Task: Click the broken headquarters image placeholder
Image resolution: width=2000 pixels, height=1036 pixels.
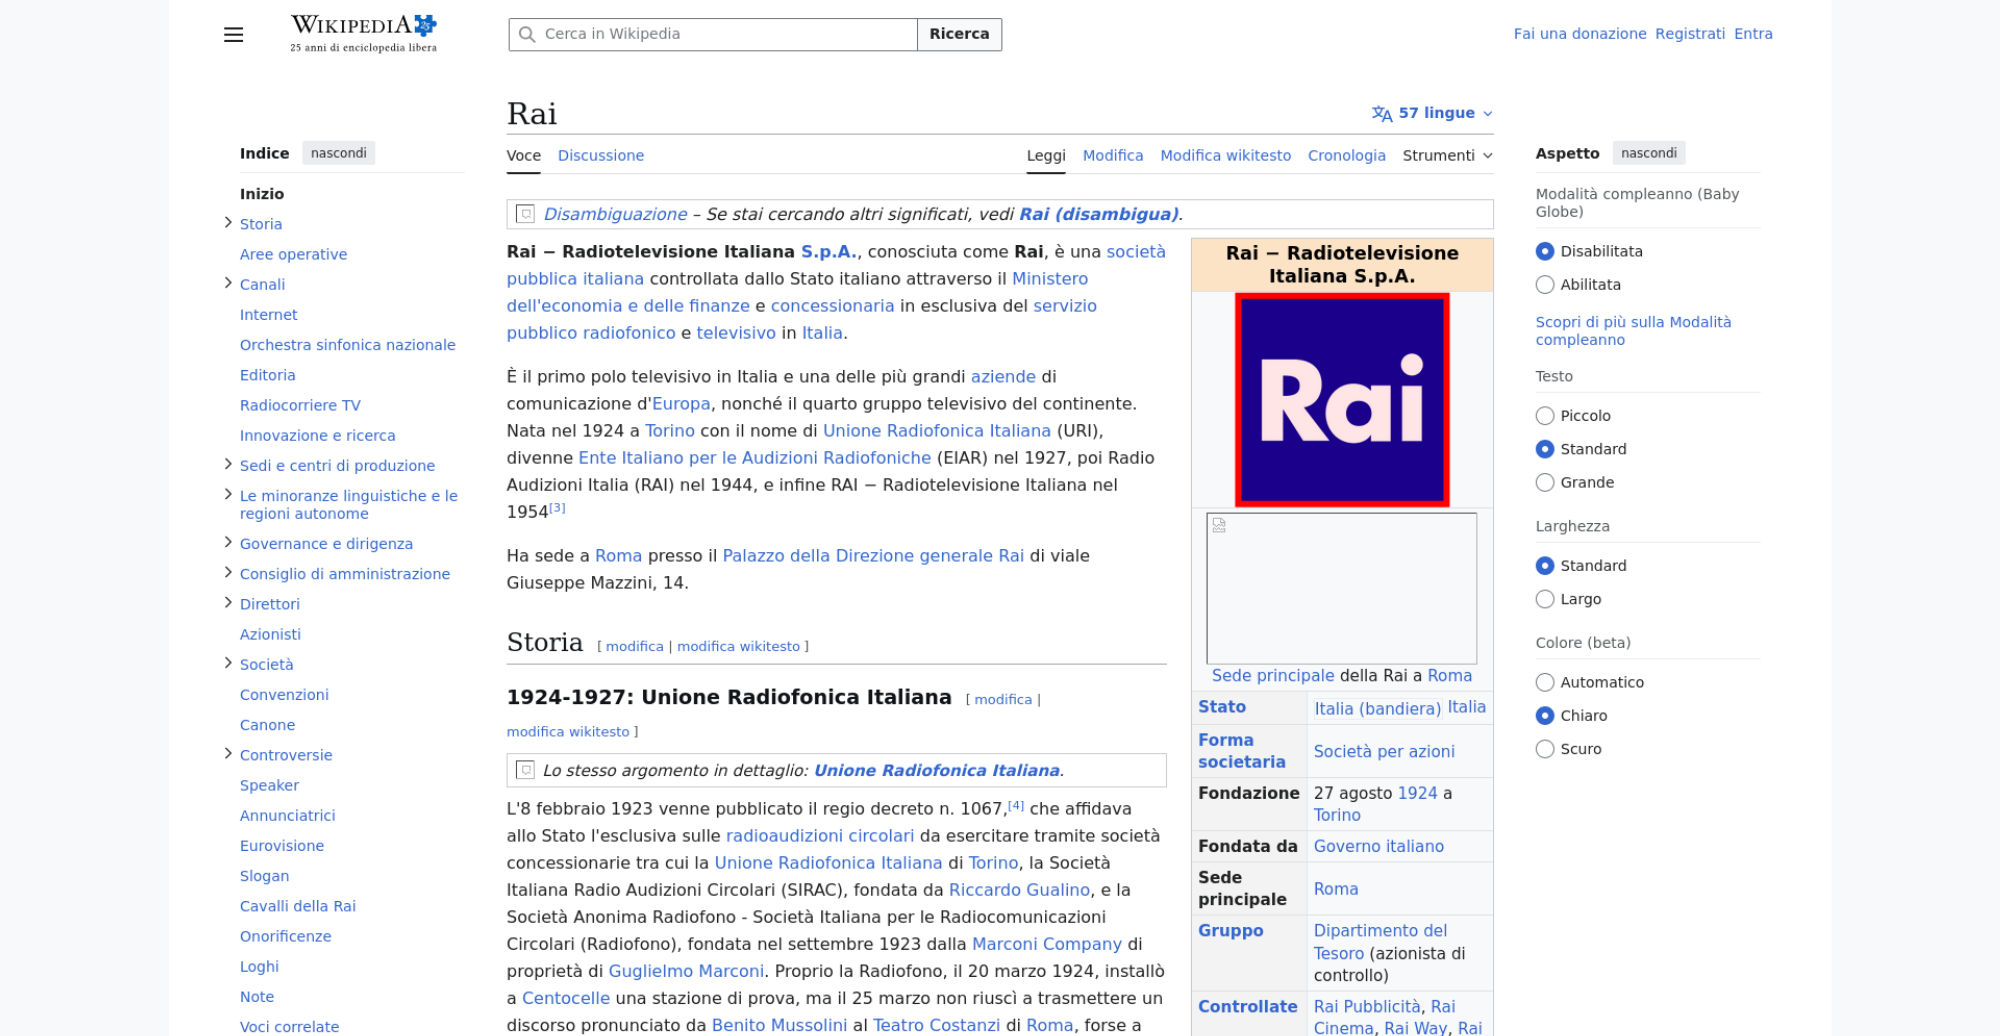Action: [1341, 588]
